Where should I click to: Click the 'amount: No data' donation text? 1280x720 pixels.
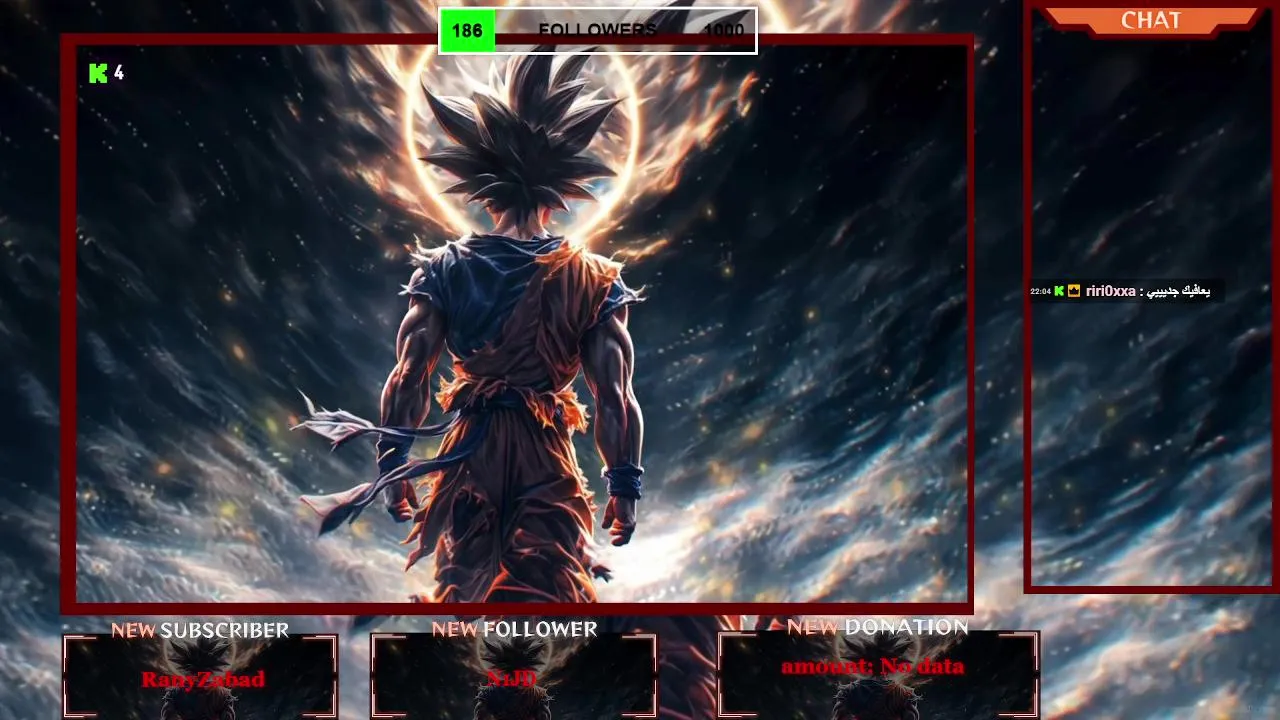[x=872, y=666]
